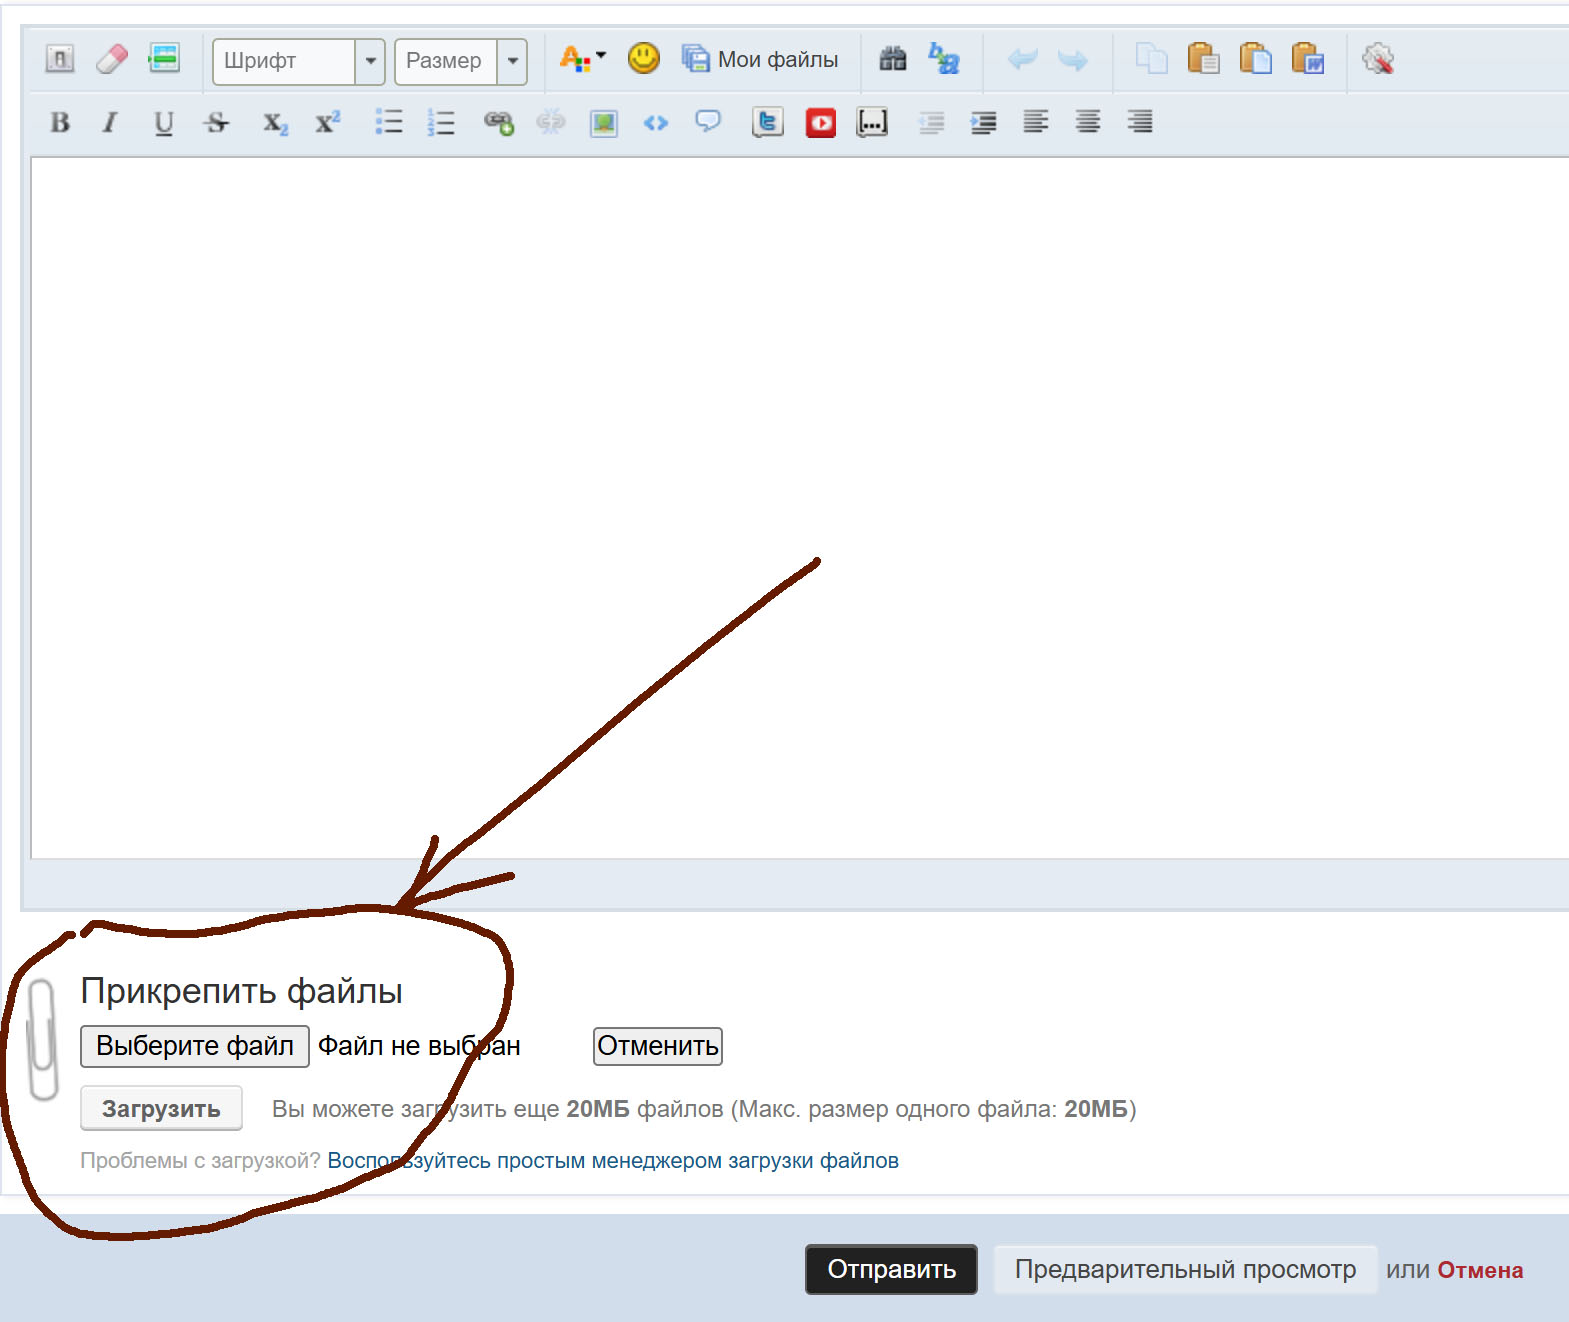The width and height of the screenshot is (1569, 1322).
Task: Click the insert link icon
Action: click(x=498, y=123)
